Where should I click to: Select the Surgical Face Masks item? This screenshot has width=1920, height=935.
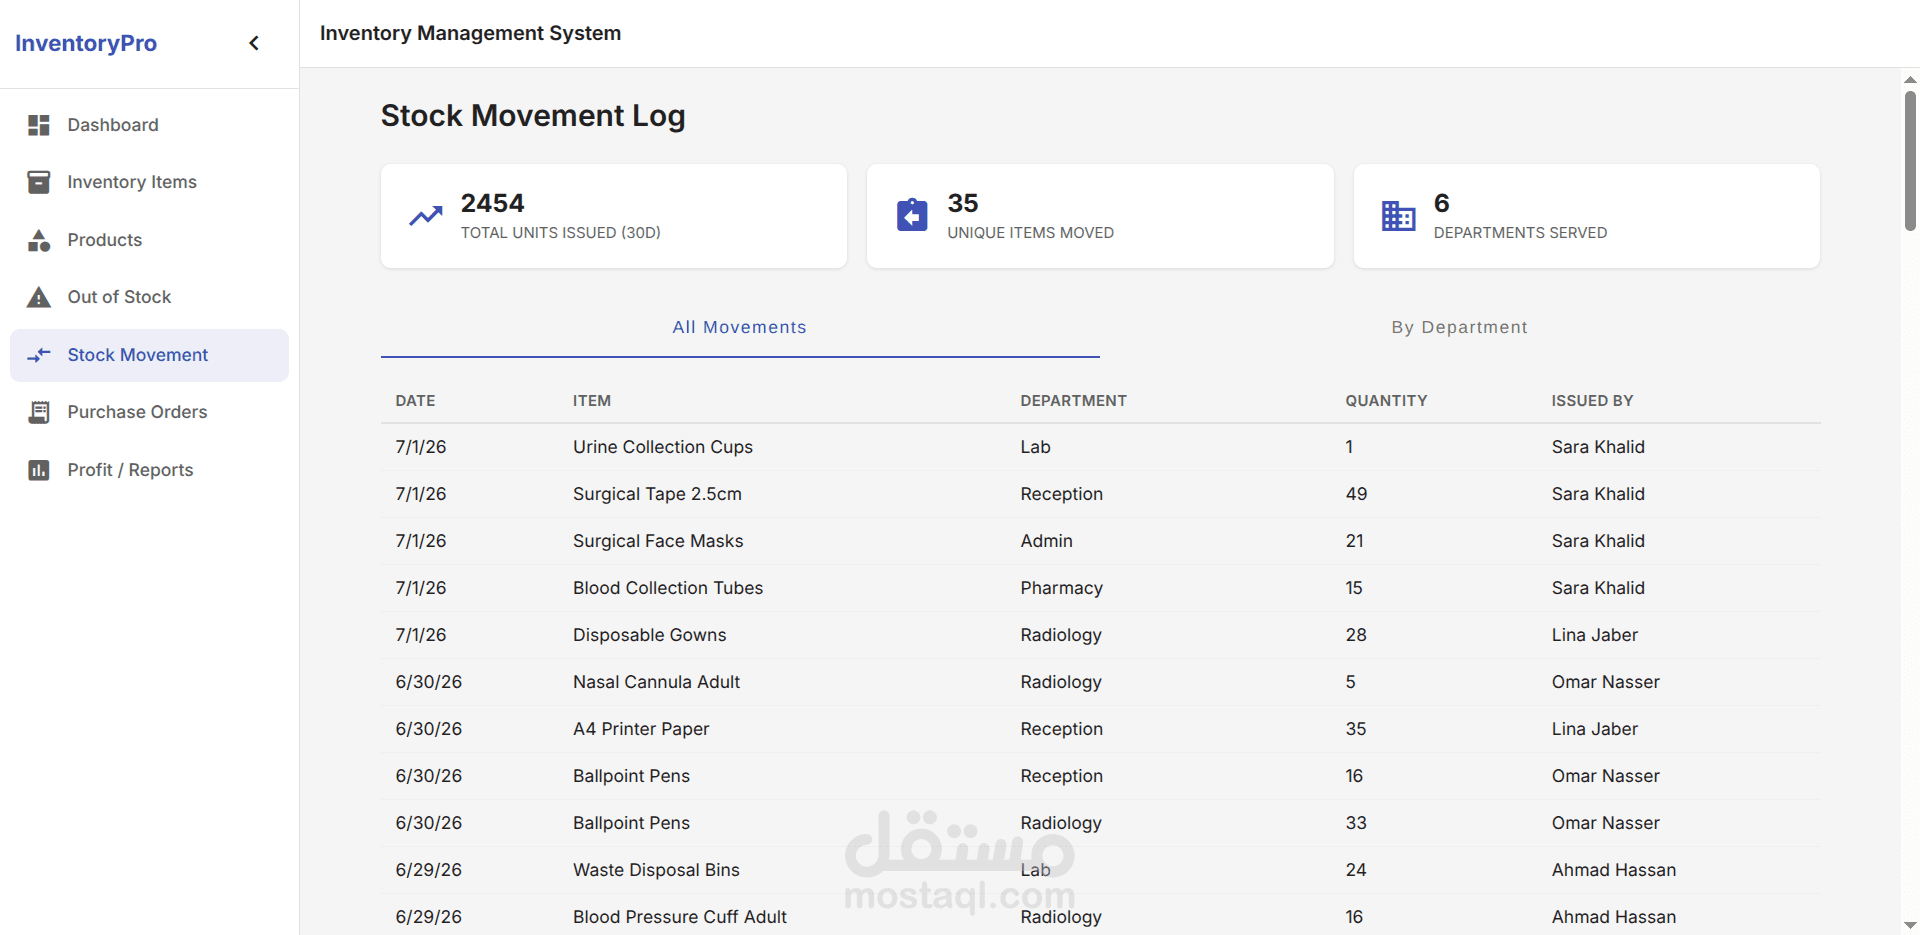[x=658, y=541]
